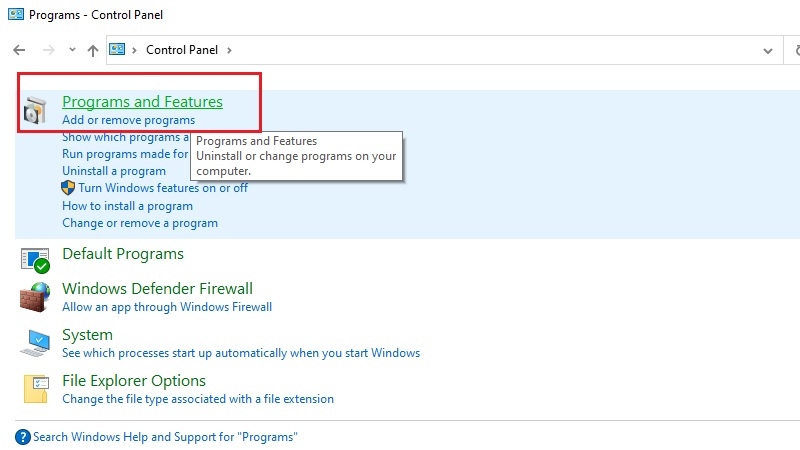The image size is (800, 450).
Task: Click the Programs and Features disc icon
Action: 35,110
